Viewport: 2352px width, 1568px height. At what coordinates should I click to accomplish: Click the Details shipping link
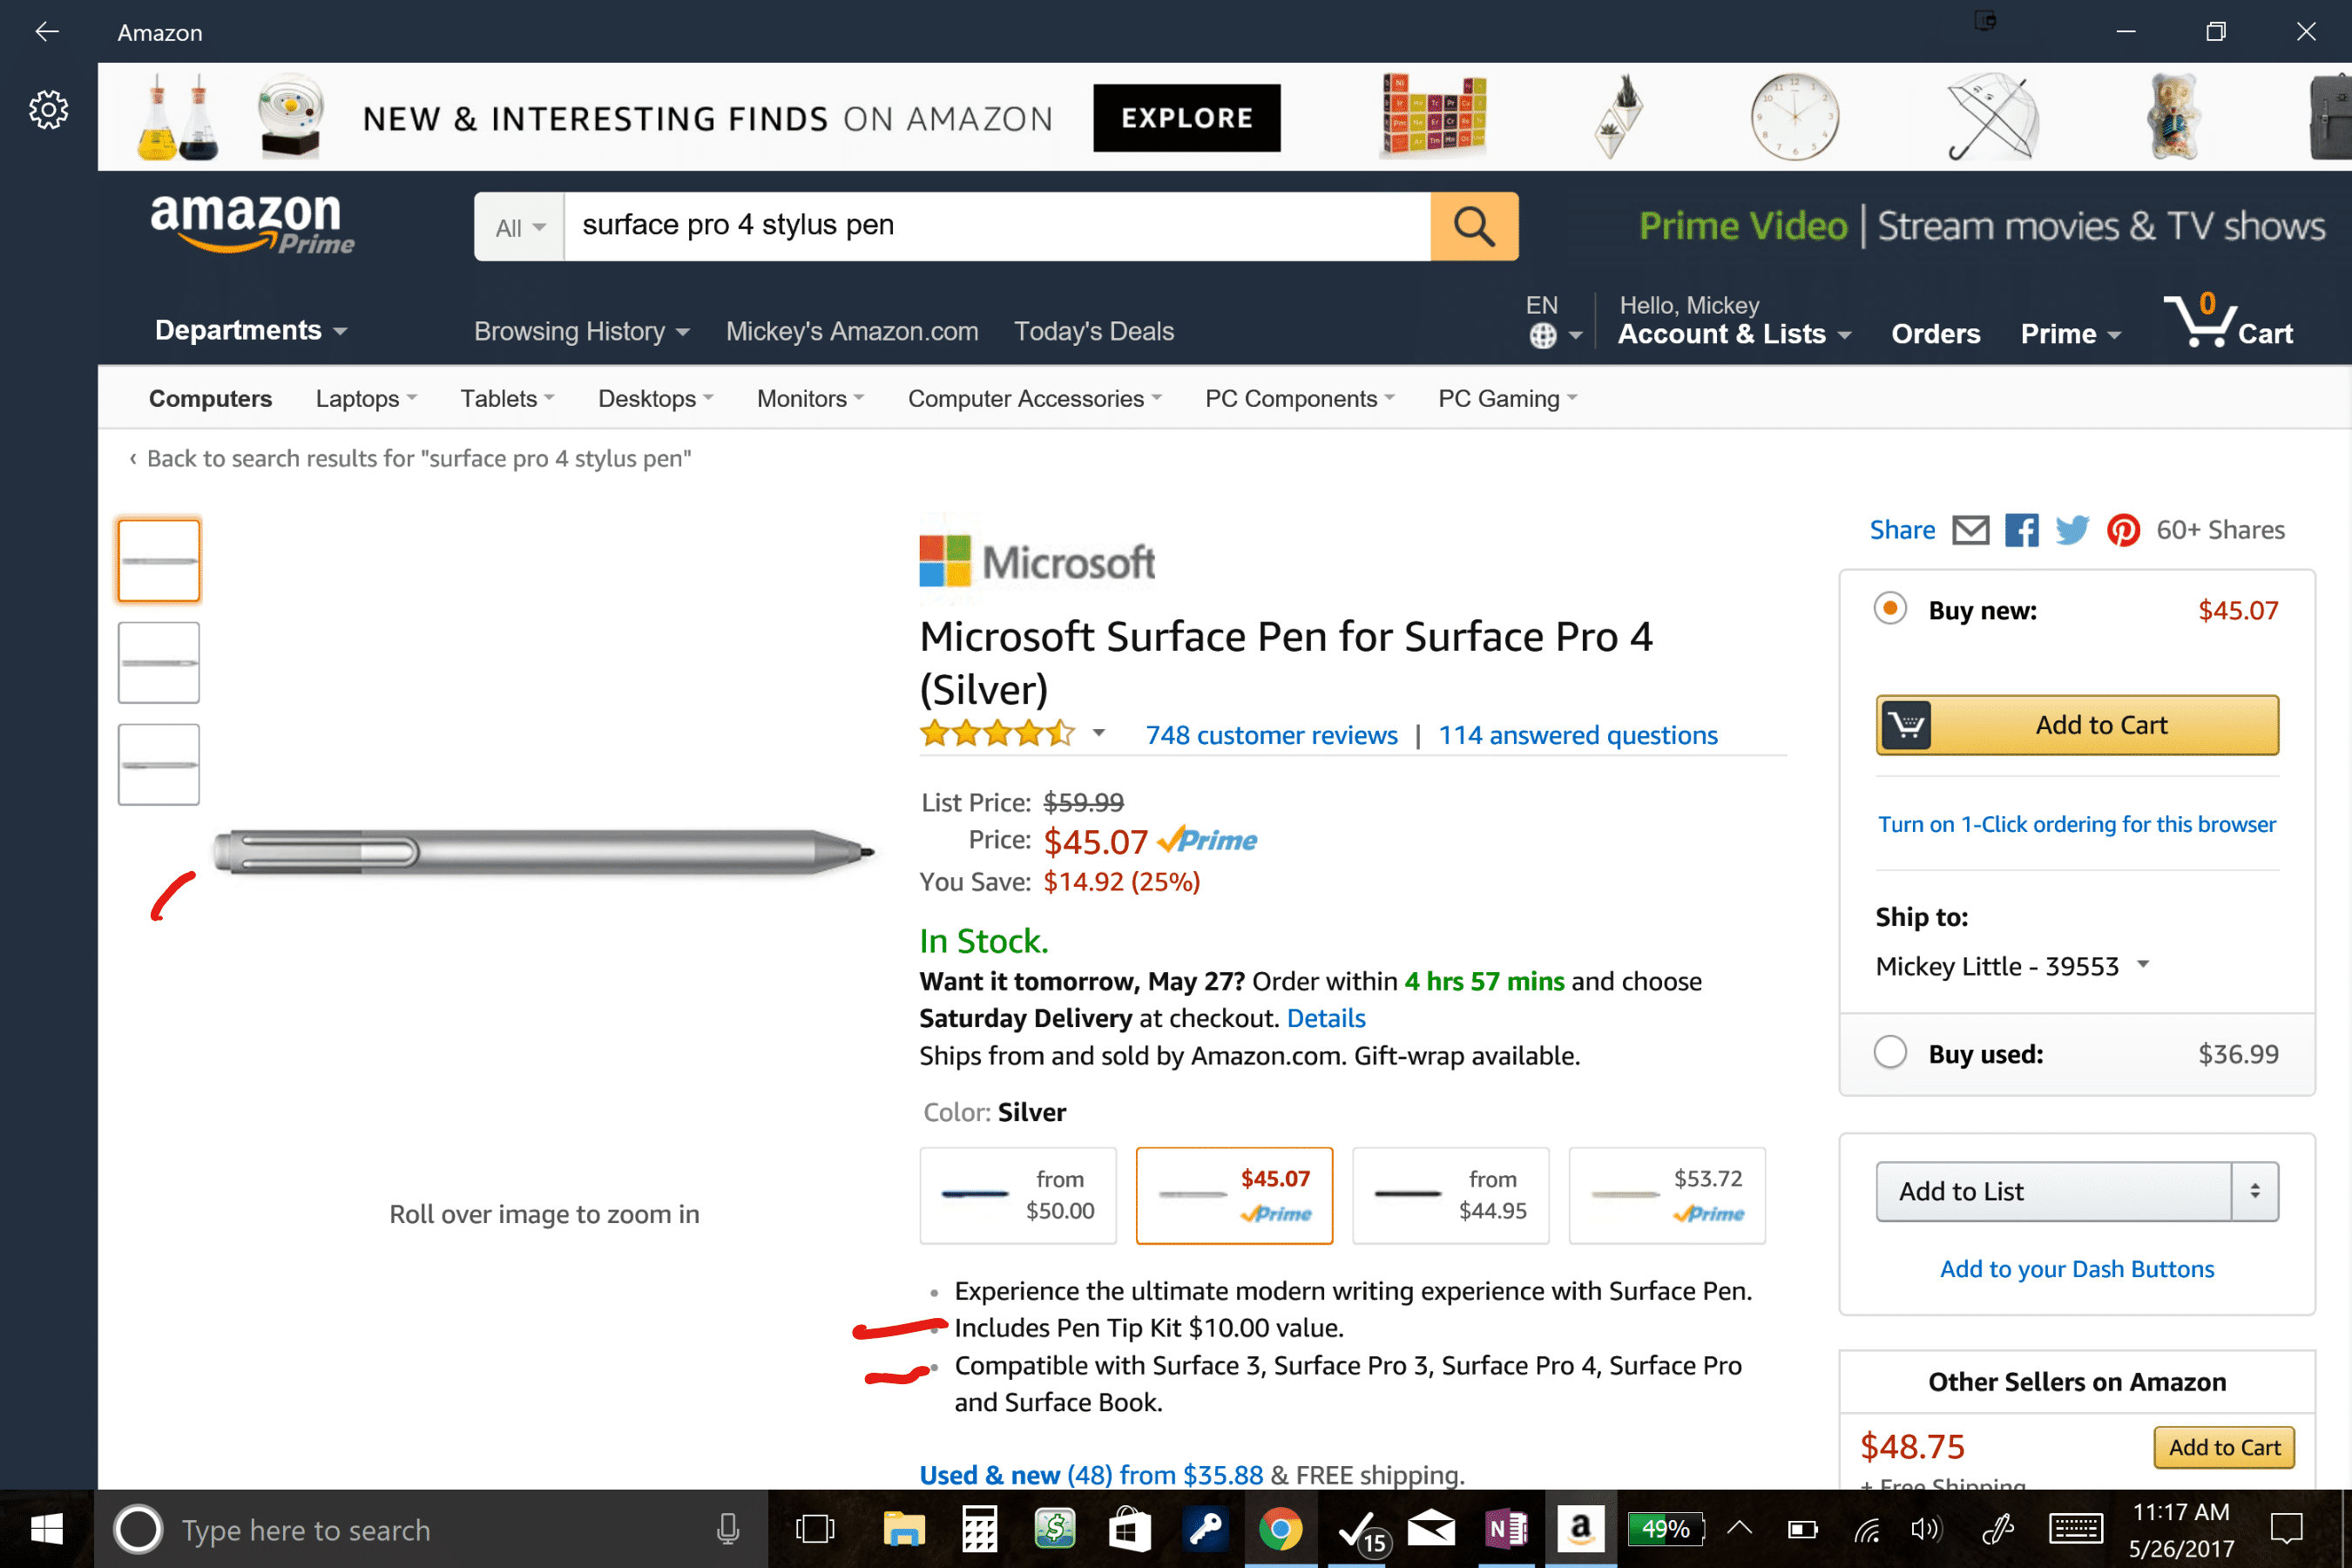[x=1323, y=1018]
